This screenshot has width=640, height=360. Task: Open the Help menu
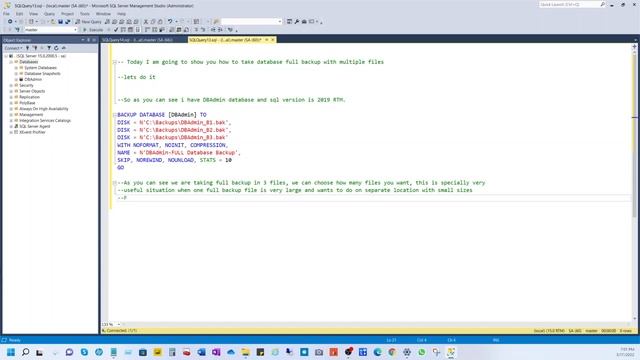[x=121, y=14]
